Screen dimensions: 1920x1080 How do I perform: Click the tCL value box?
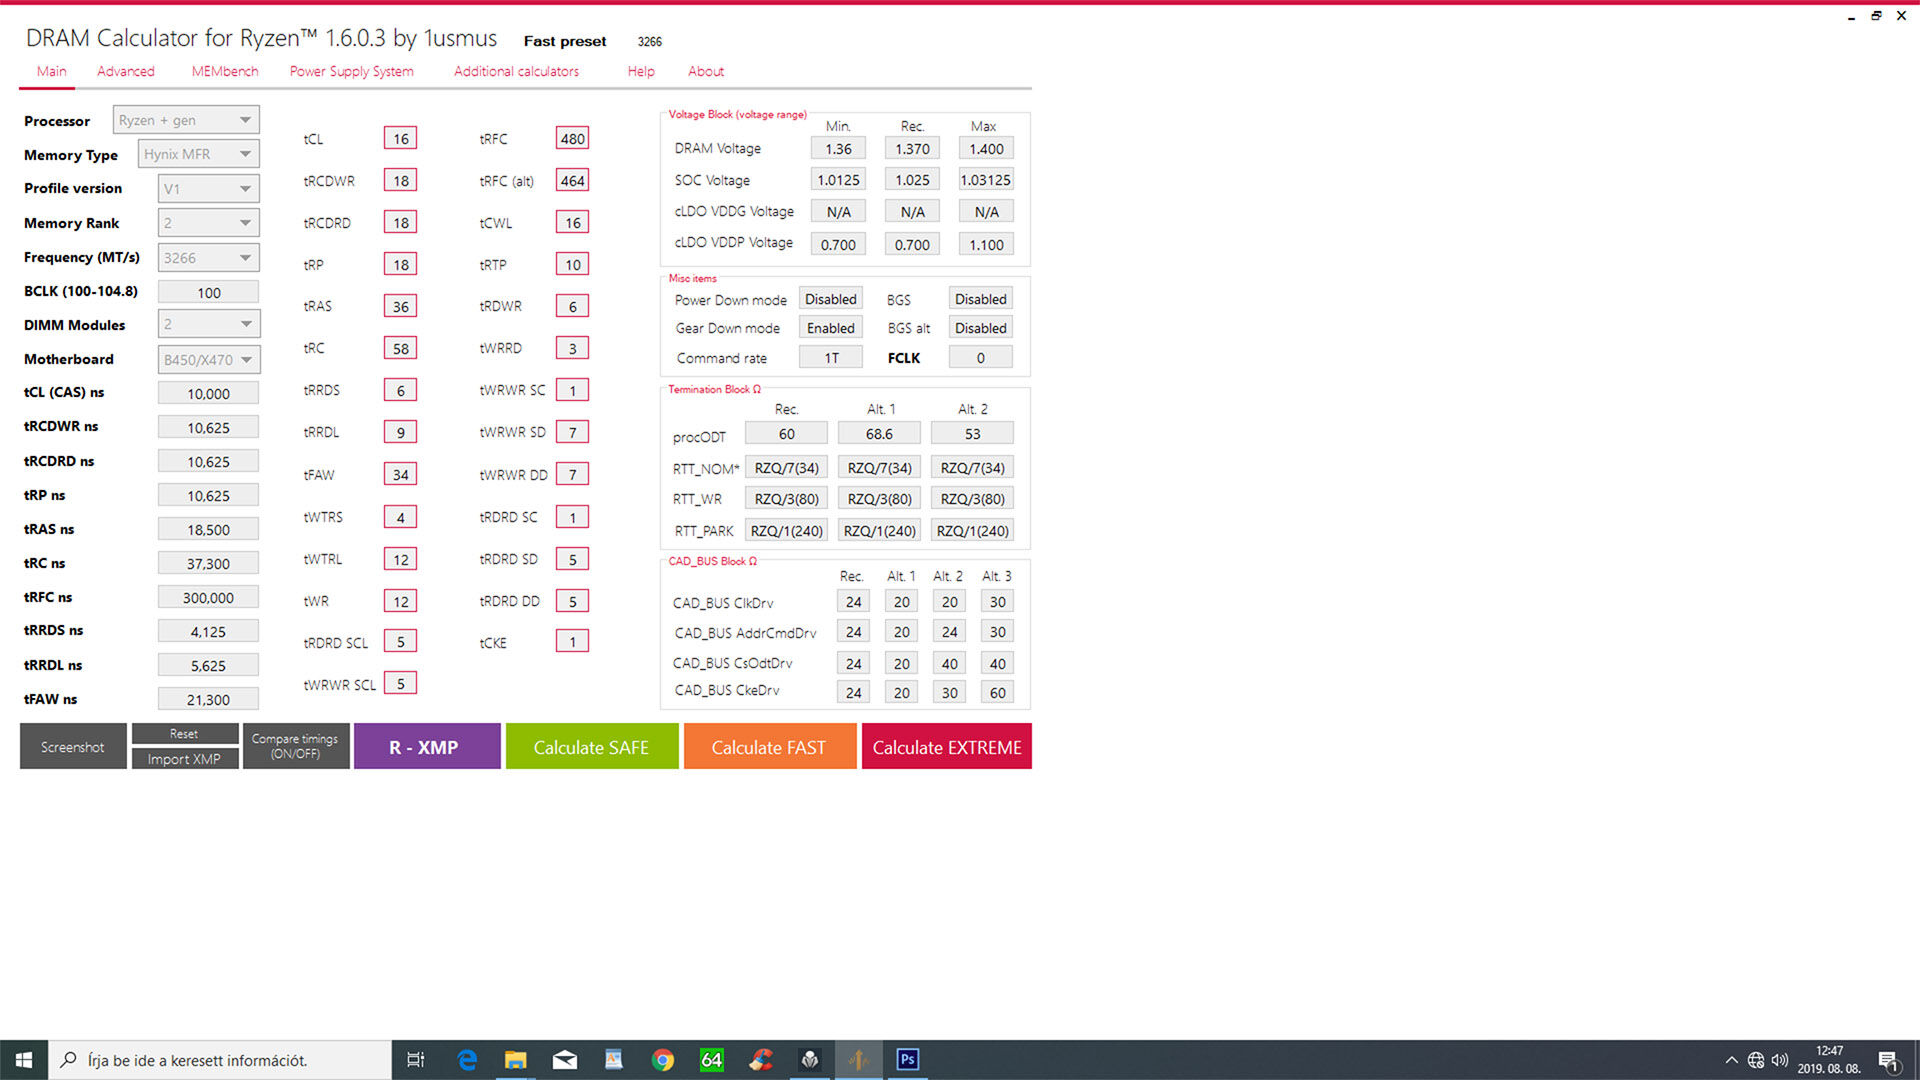[x=400, y=138]
